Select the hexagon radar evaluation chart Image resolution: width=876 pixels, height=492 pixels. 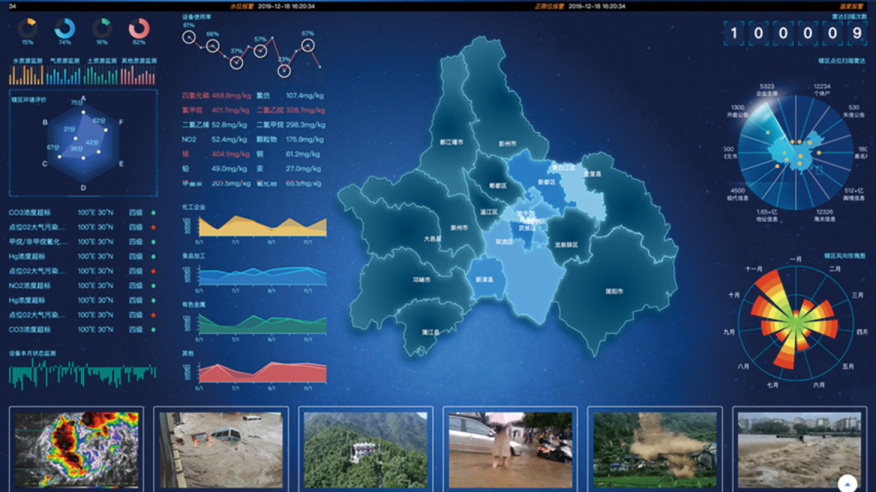(x=83, y=143)
